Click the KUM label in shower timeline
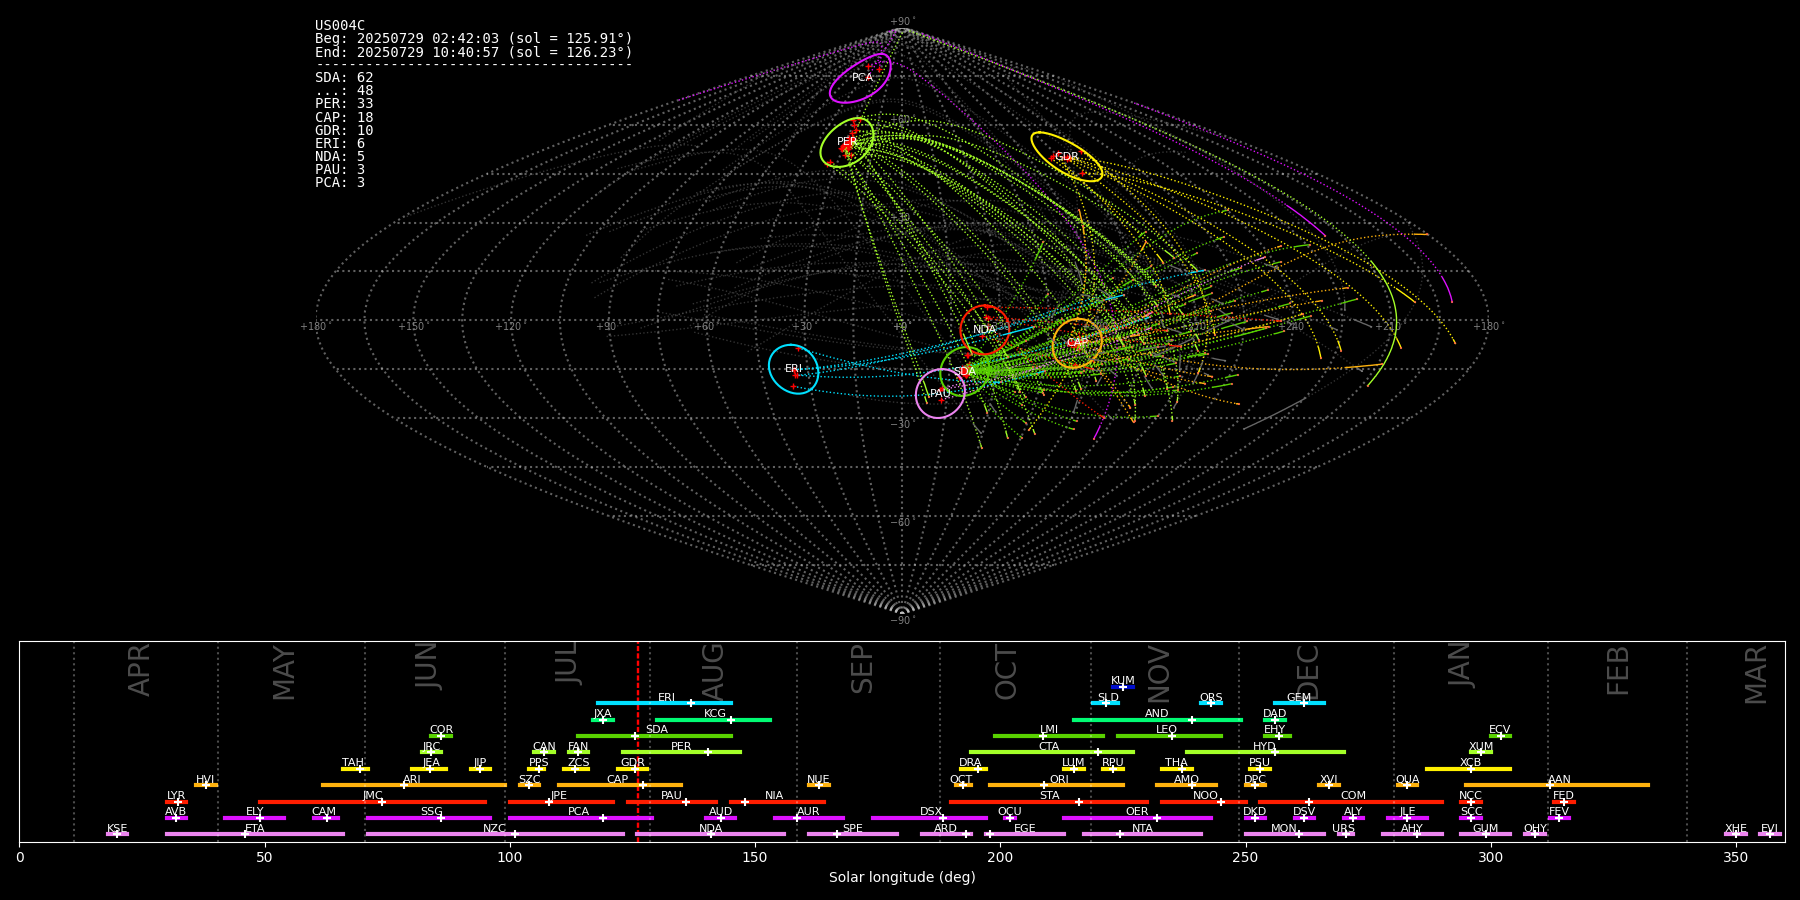 (x=1123, y=681)
